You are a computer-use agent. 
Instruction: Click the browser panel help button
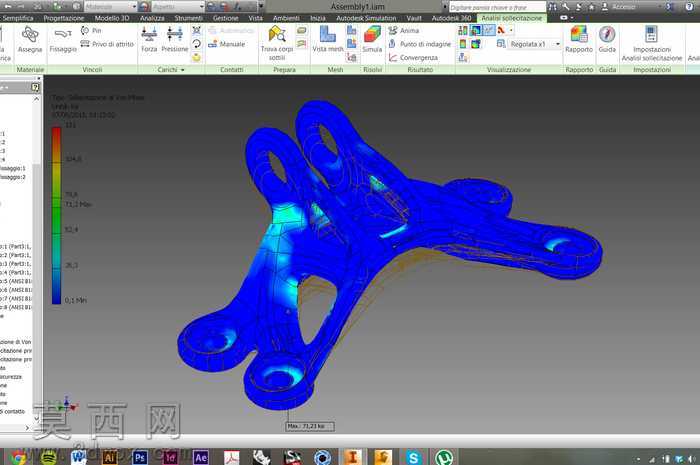[35, 87]
